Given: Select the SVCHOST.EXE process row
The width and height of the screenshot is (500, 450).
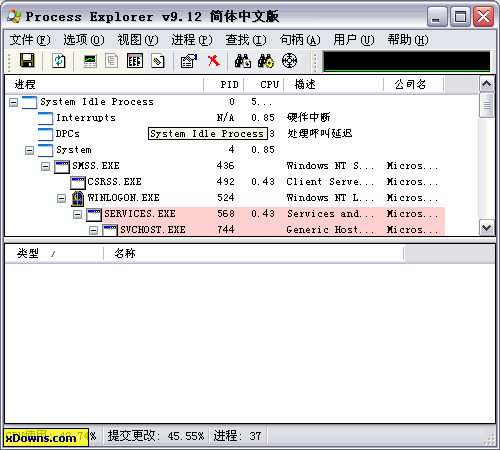Looking at the screenshot, I should tap(225, 229).
